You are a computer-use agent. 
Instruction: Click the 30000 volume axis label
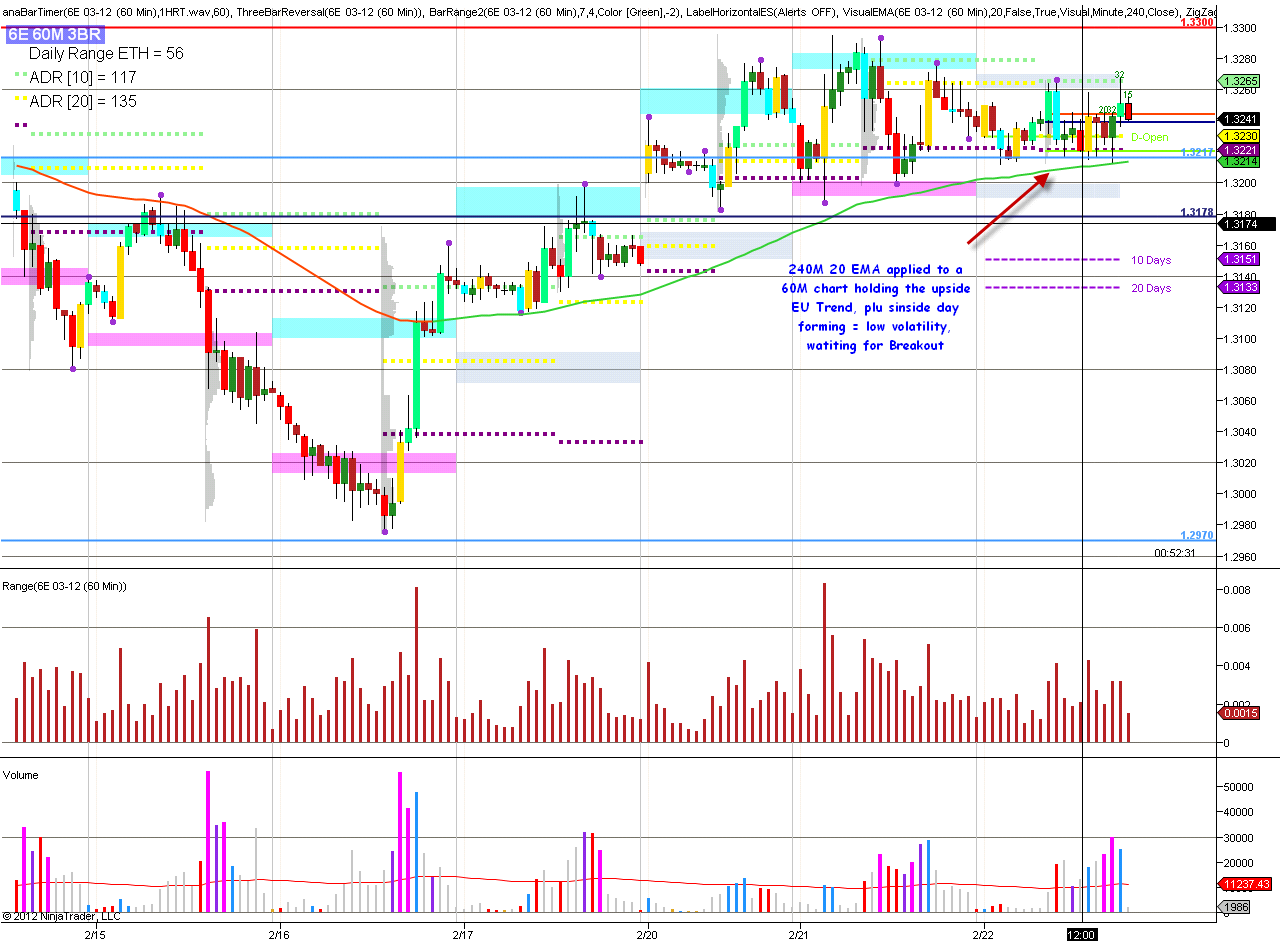[x=1238, y=837]
